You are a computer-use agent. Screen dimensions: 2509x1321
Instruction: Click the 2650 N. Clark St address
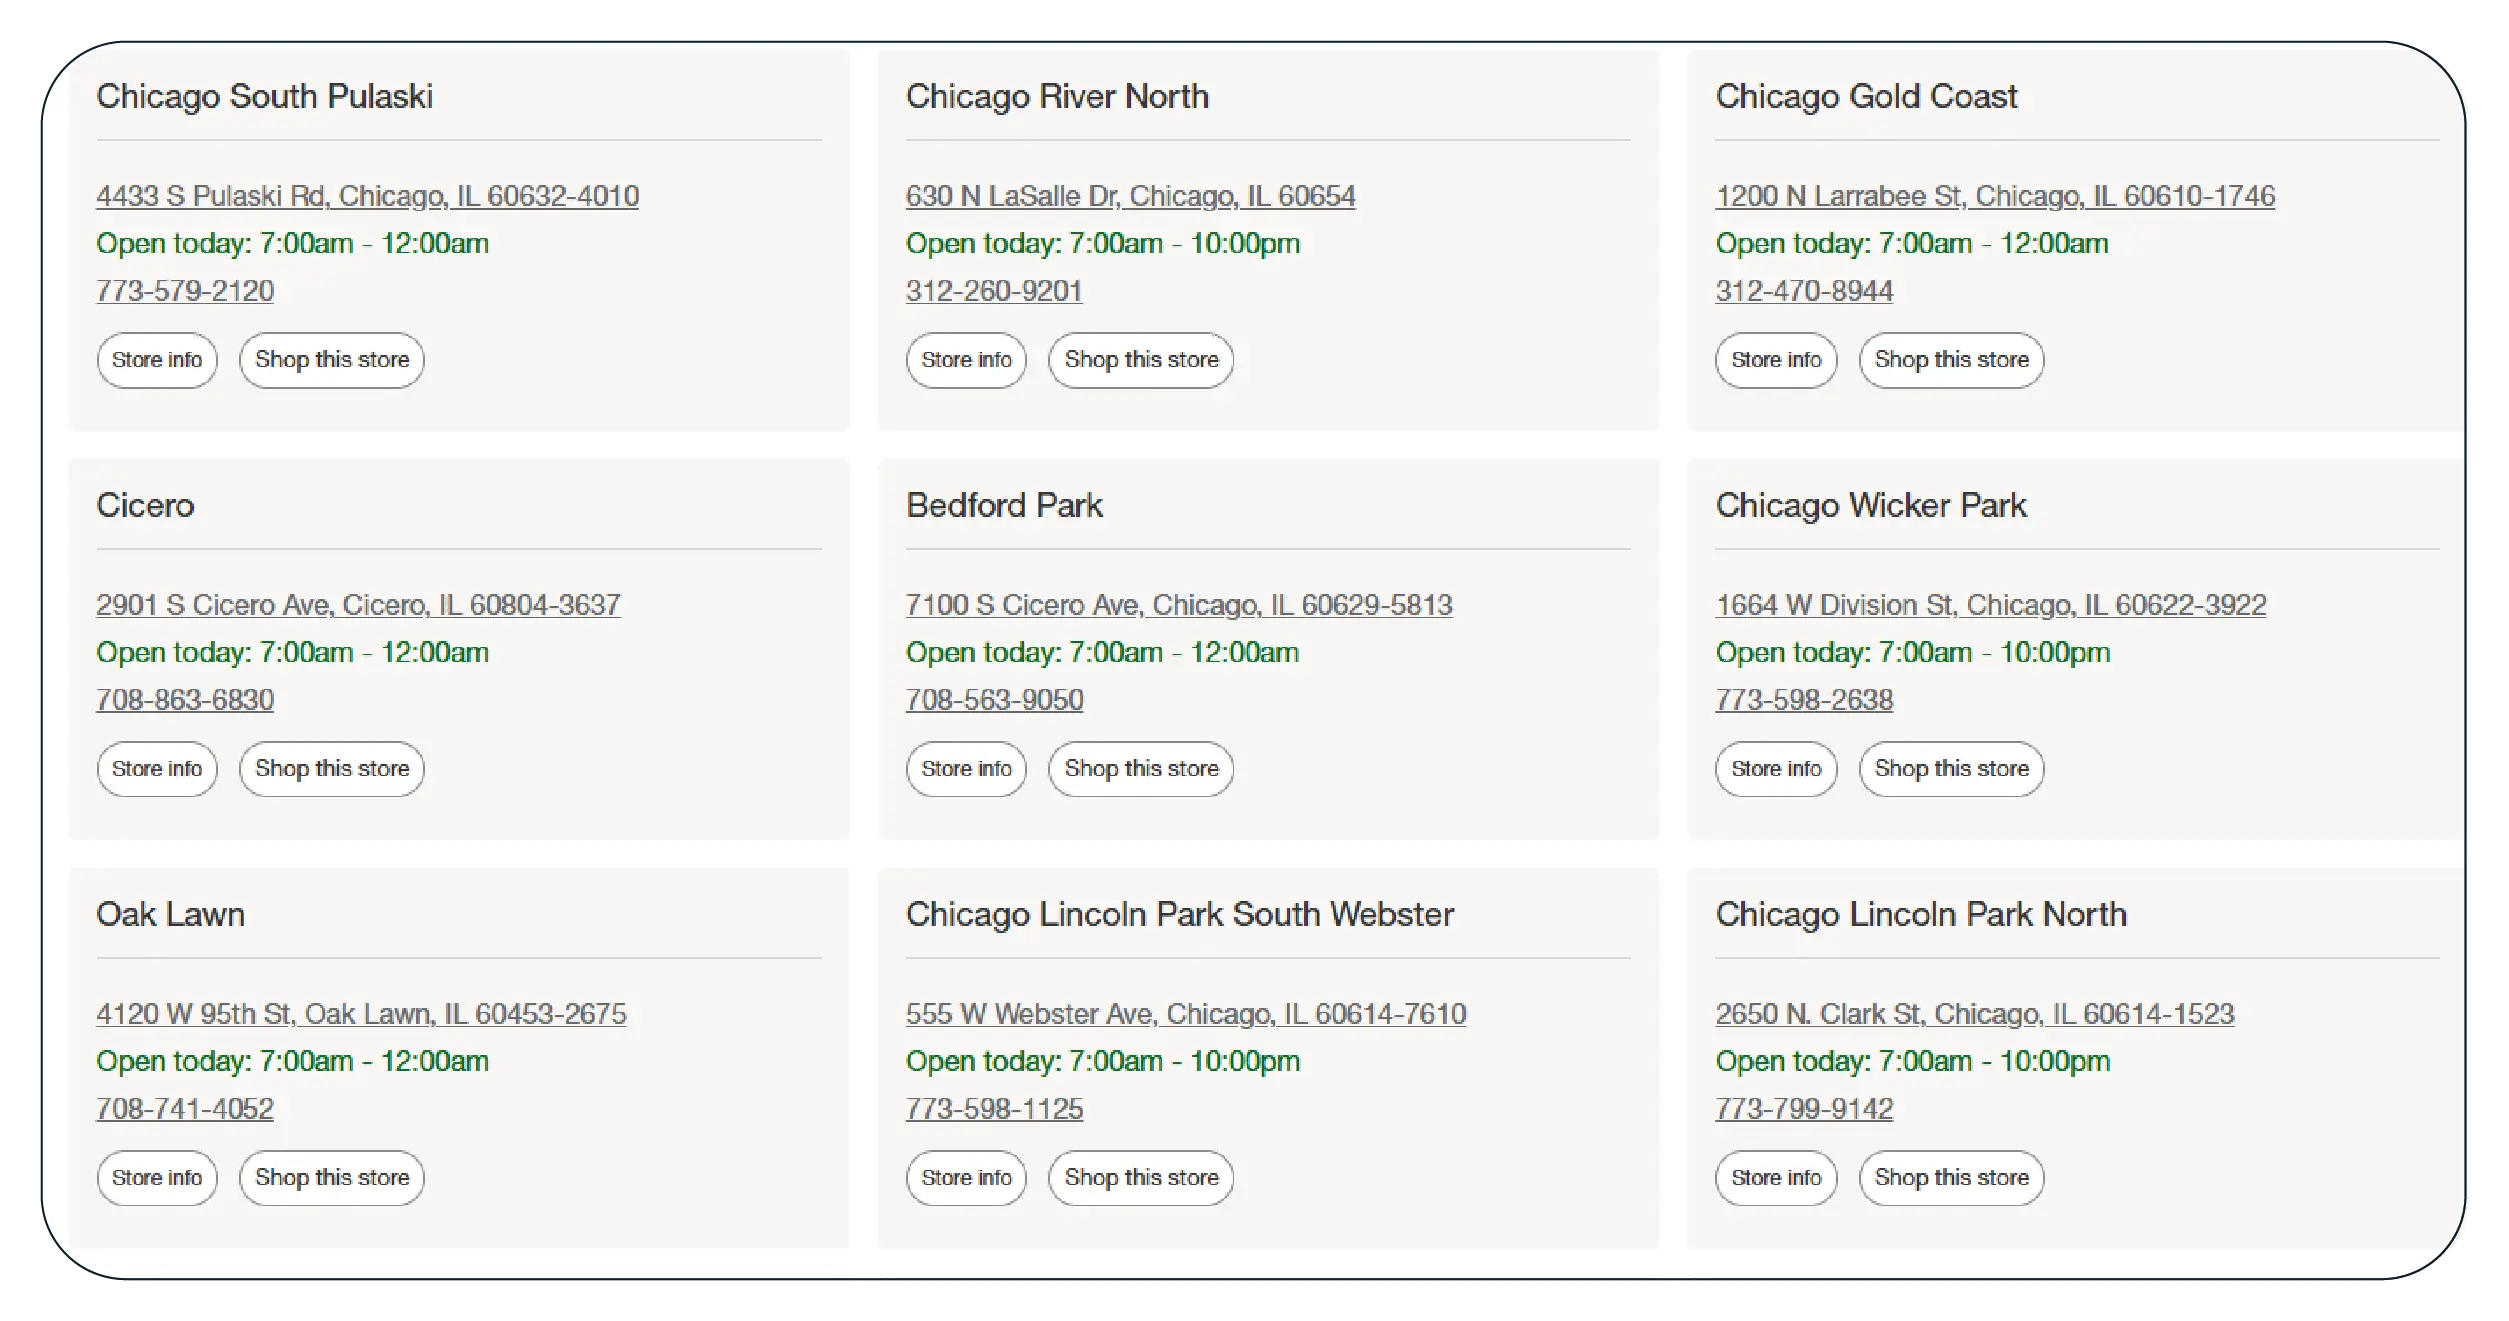coord(1974,1014)
